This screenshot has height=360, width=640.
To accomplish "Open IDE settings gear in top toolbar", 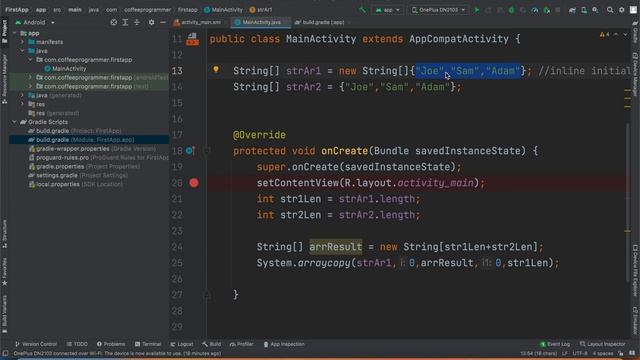I will point(622,10).
